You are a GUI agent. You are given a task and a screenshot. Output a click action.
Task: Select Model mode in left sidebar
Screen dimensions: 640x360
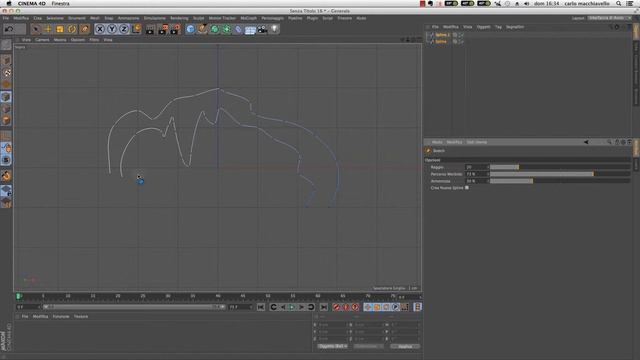[6, 60]
